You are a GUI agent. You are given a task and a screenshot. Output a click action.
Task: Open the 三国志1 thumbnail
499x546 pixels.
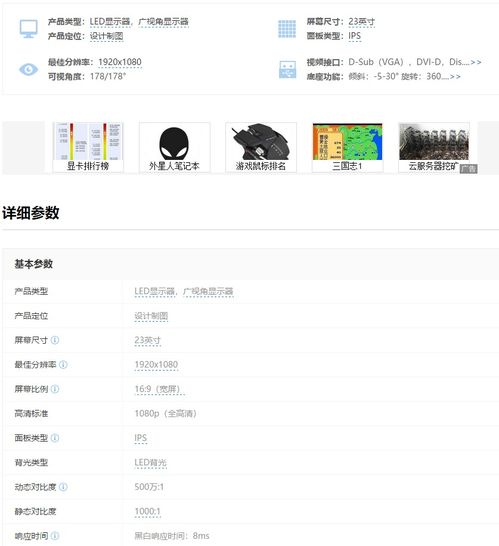[348, 147]
